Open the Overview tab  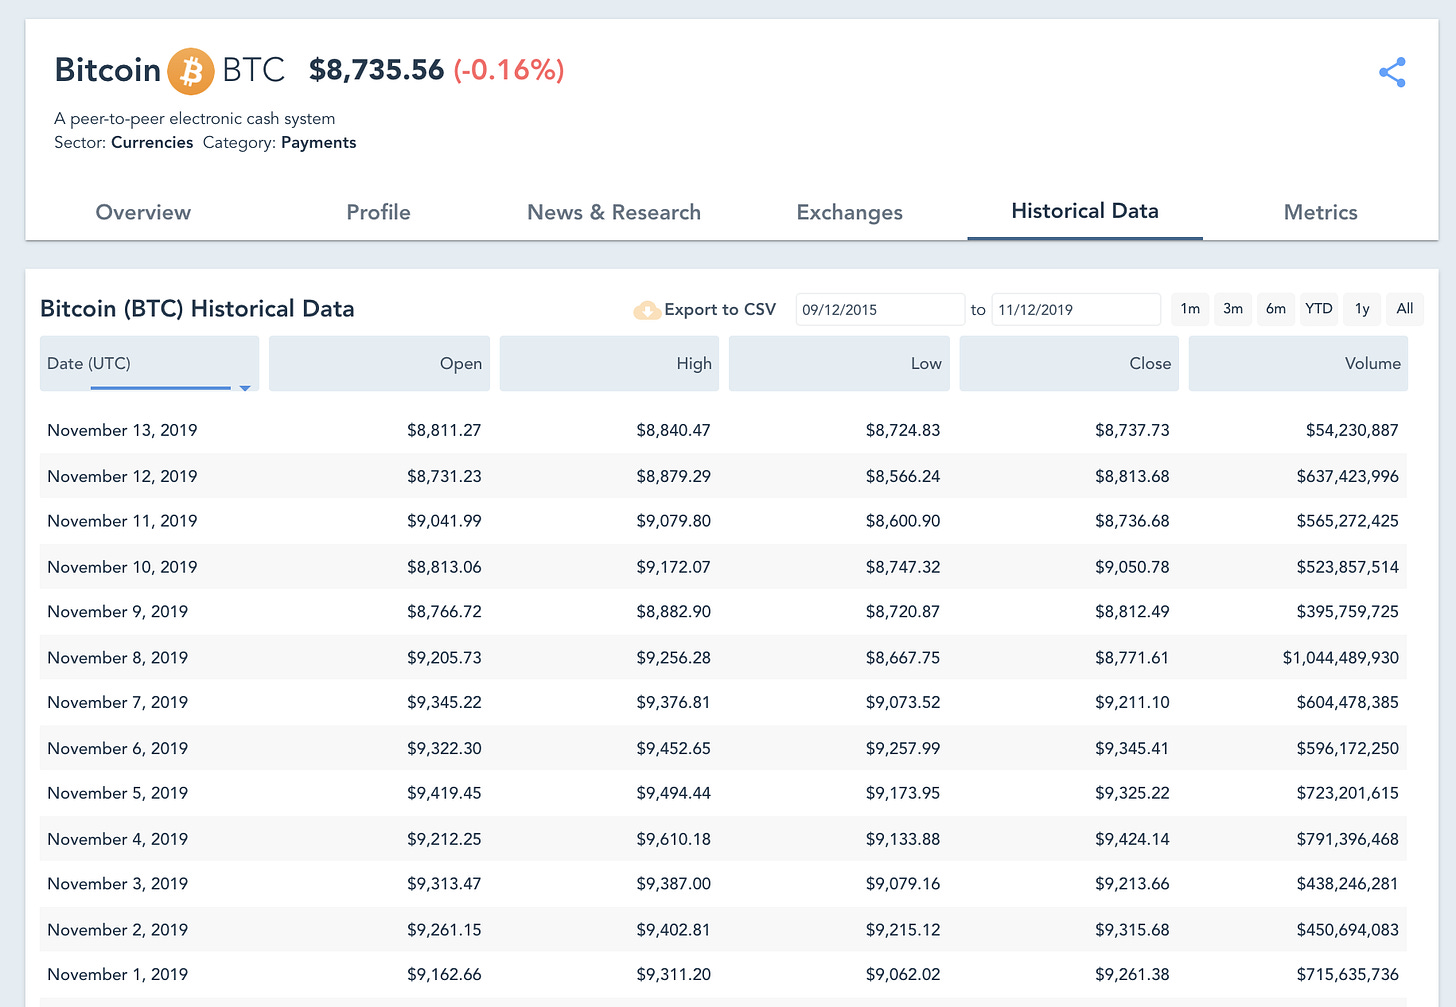[x=143, y=212]
